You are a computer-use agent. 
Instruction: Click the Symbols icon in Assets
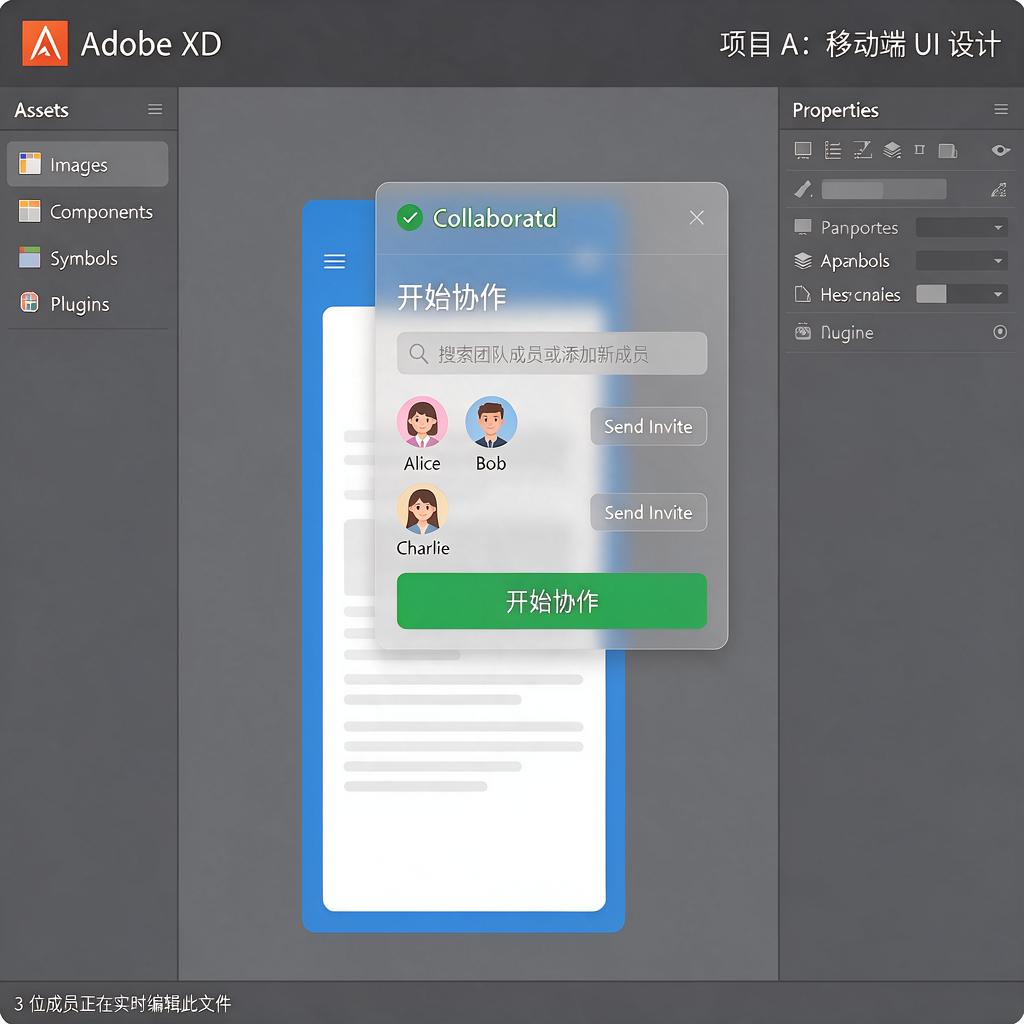29,257
